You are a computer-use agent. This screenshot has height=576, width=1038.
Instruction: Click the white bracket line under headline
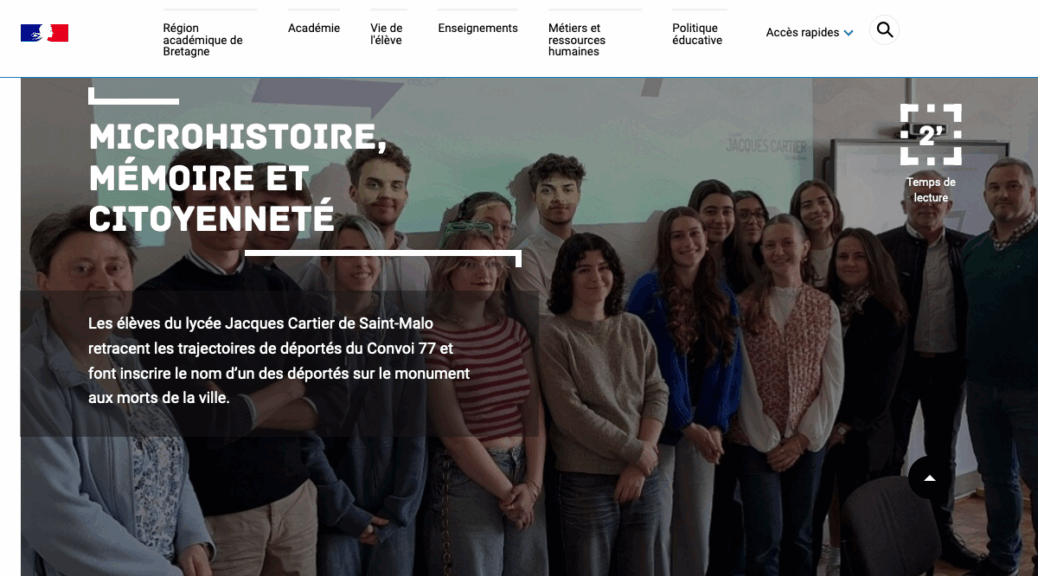click(x=383, y=258)
